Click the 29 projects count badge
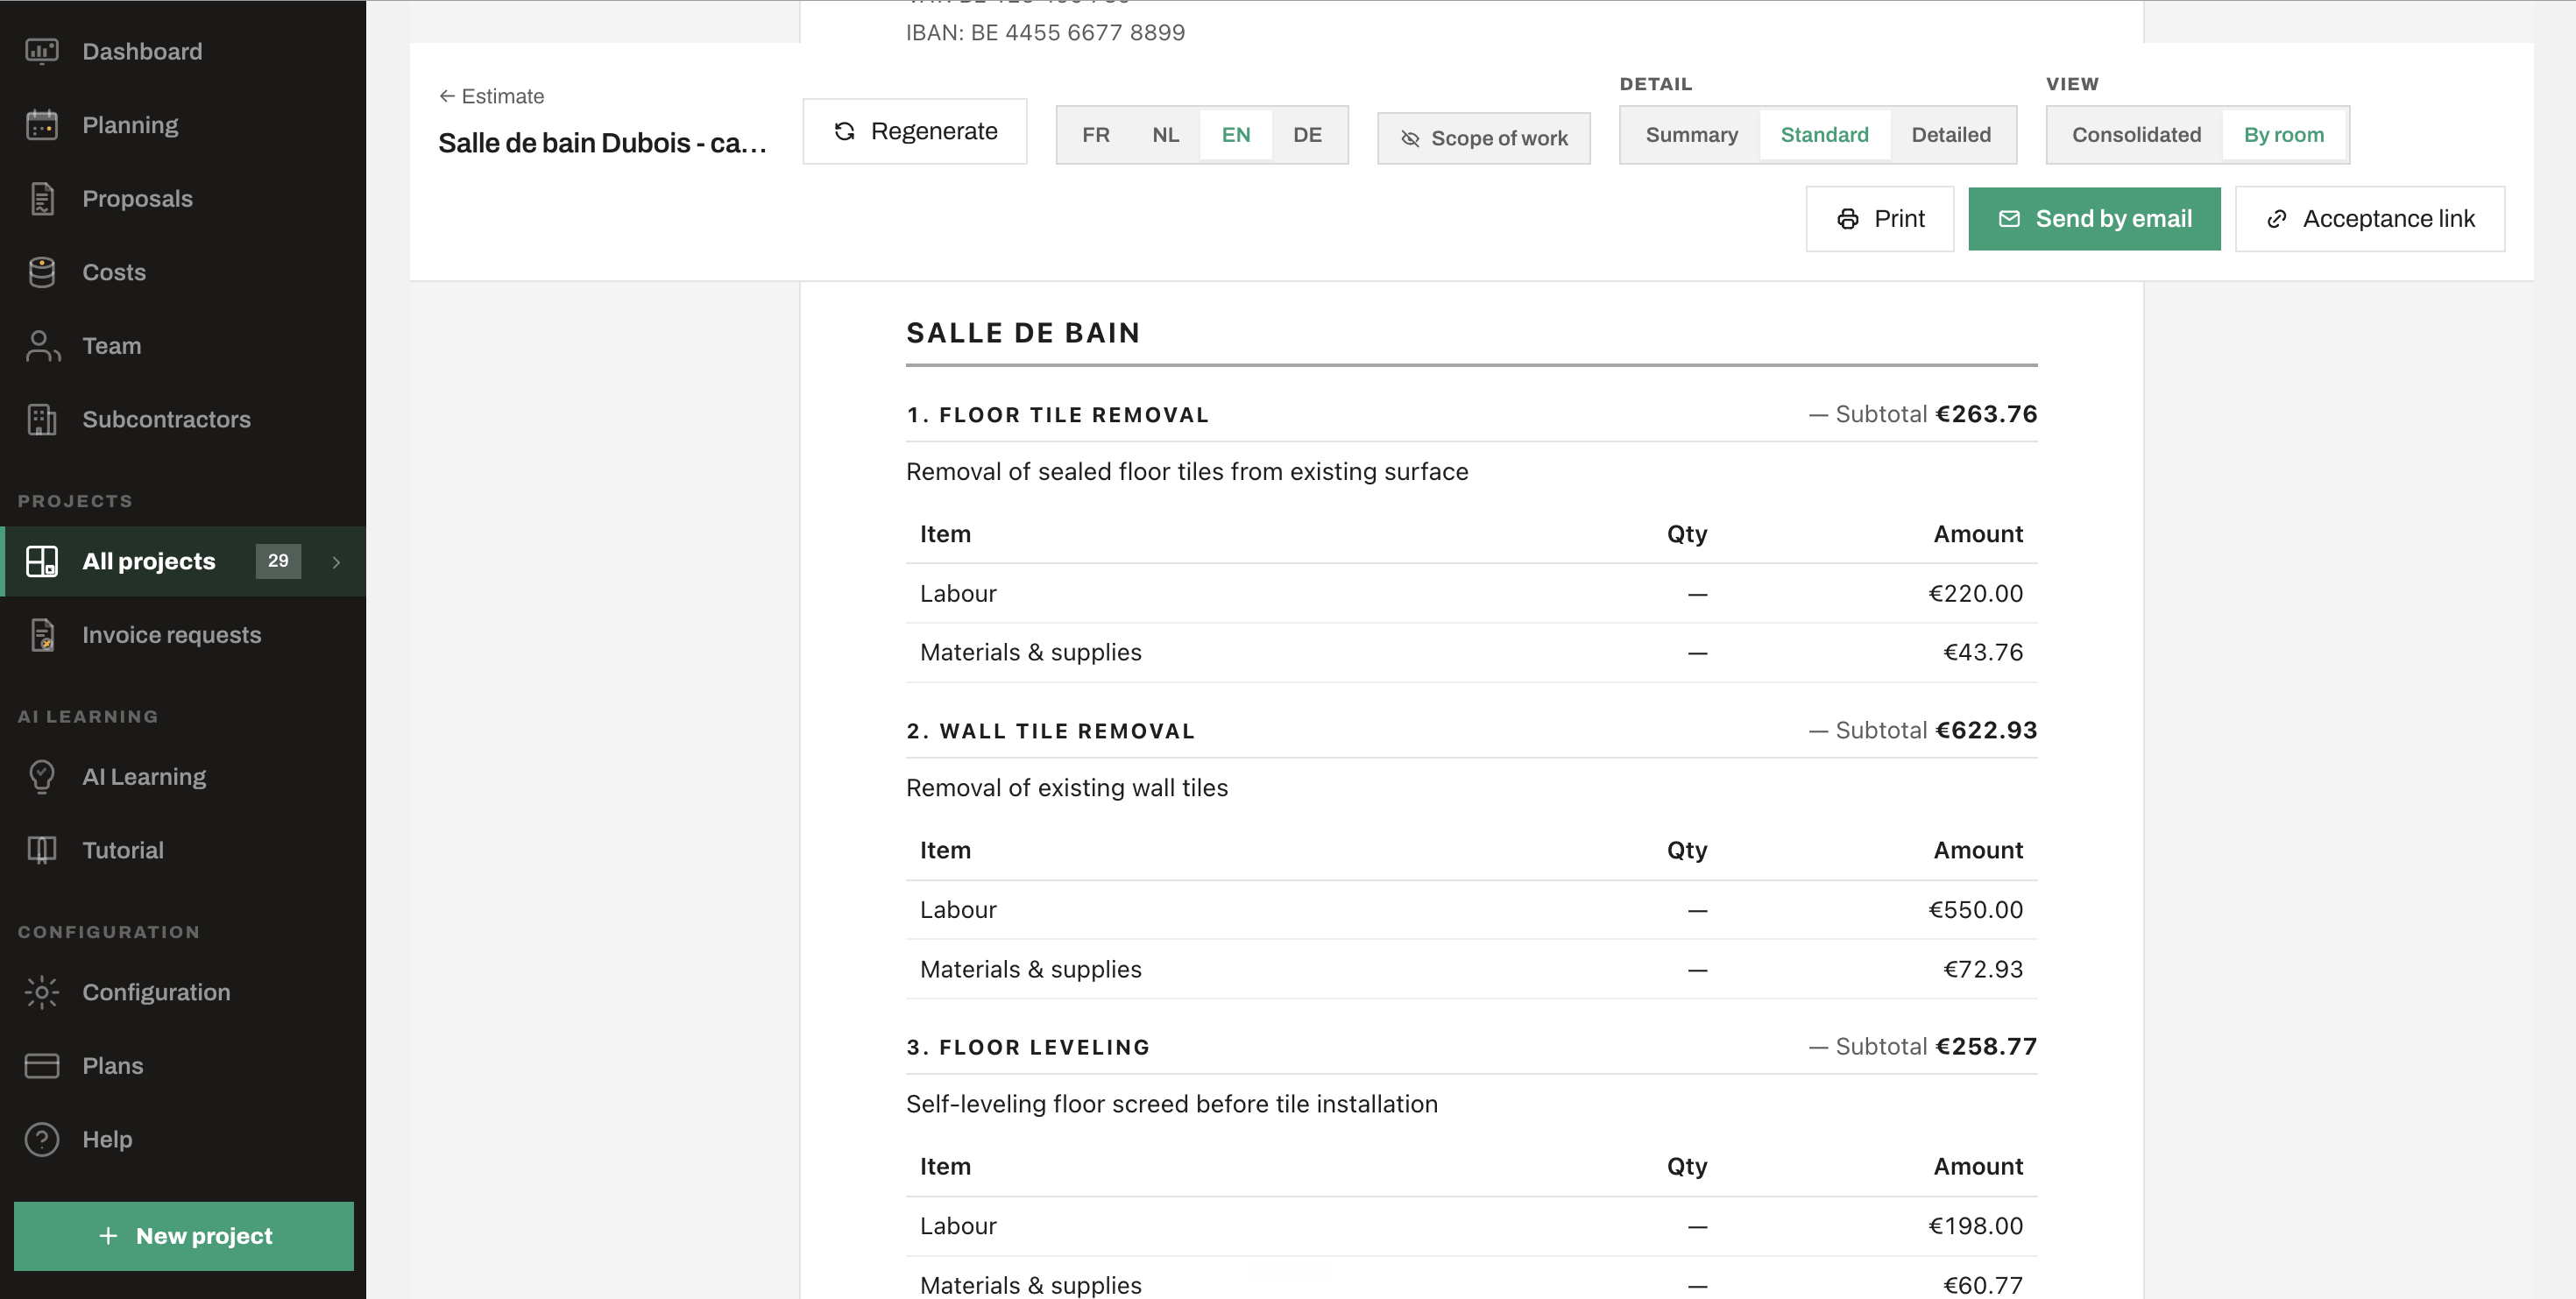Viewport: 2576px width, 1299px height. [278, 561]
